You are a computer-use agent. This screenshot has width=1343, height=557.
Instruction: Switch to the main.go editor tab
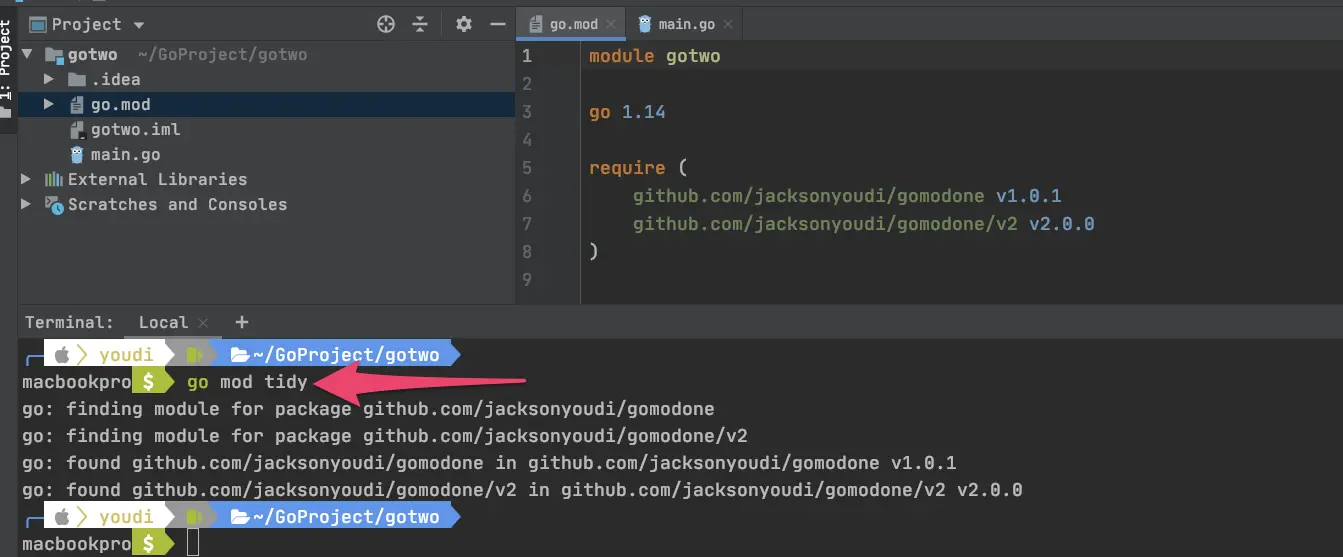[x=686, y=24]
